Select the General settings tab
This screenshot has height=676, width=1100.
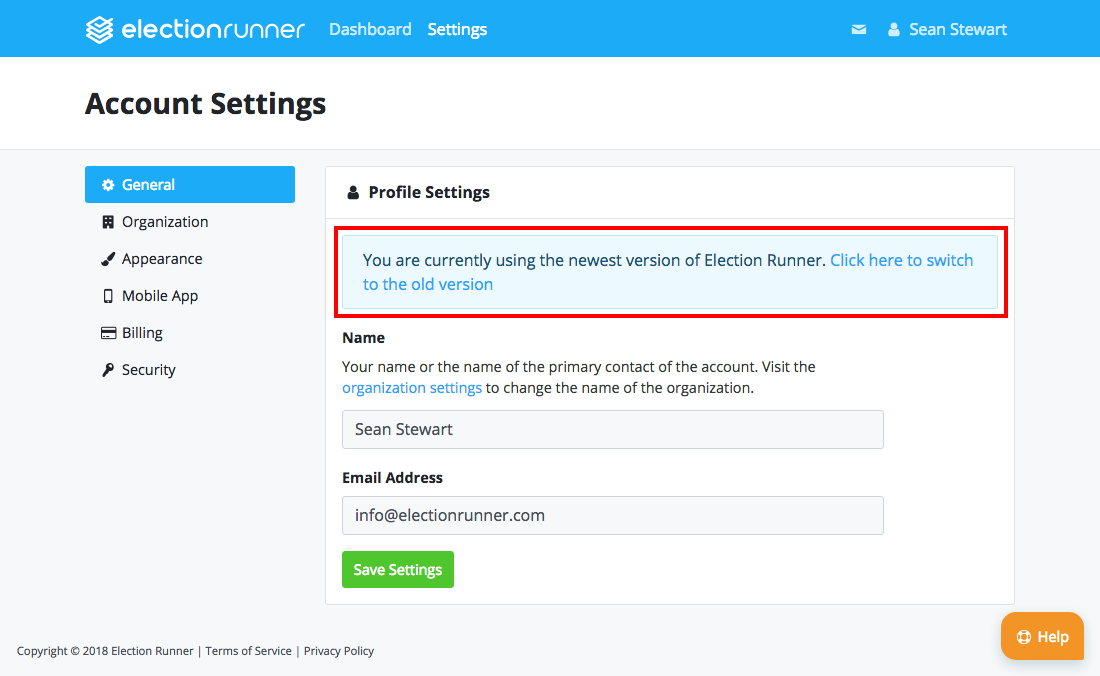coord(190,184)
